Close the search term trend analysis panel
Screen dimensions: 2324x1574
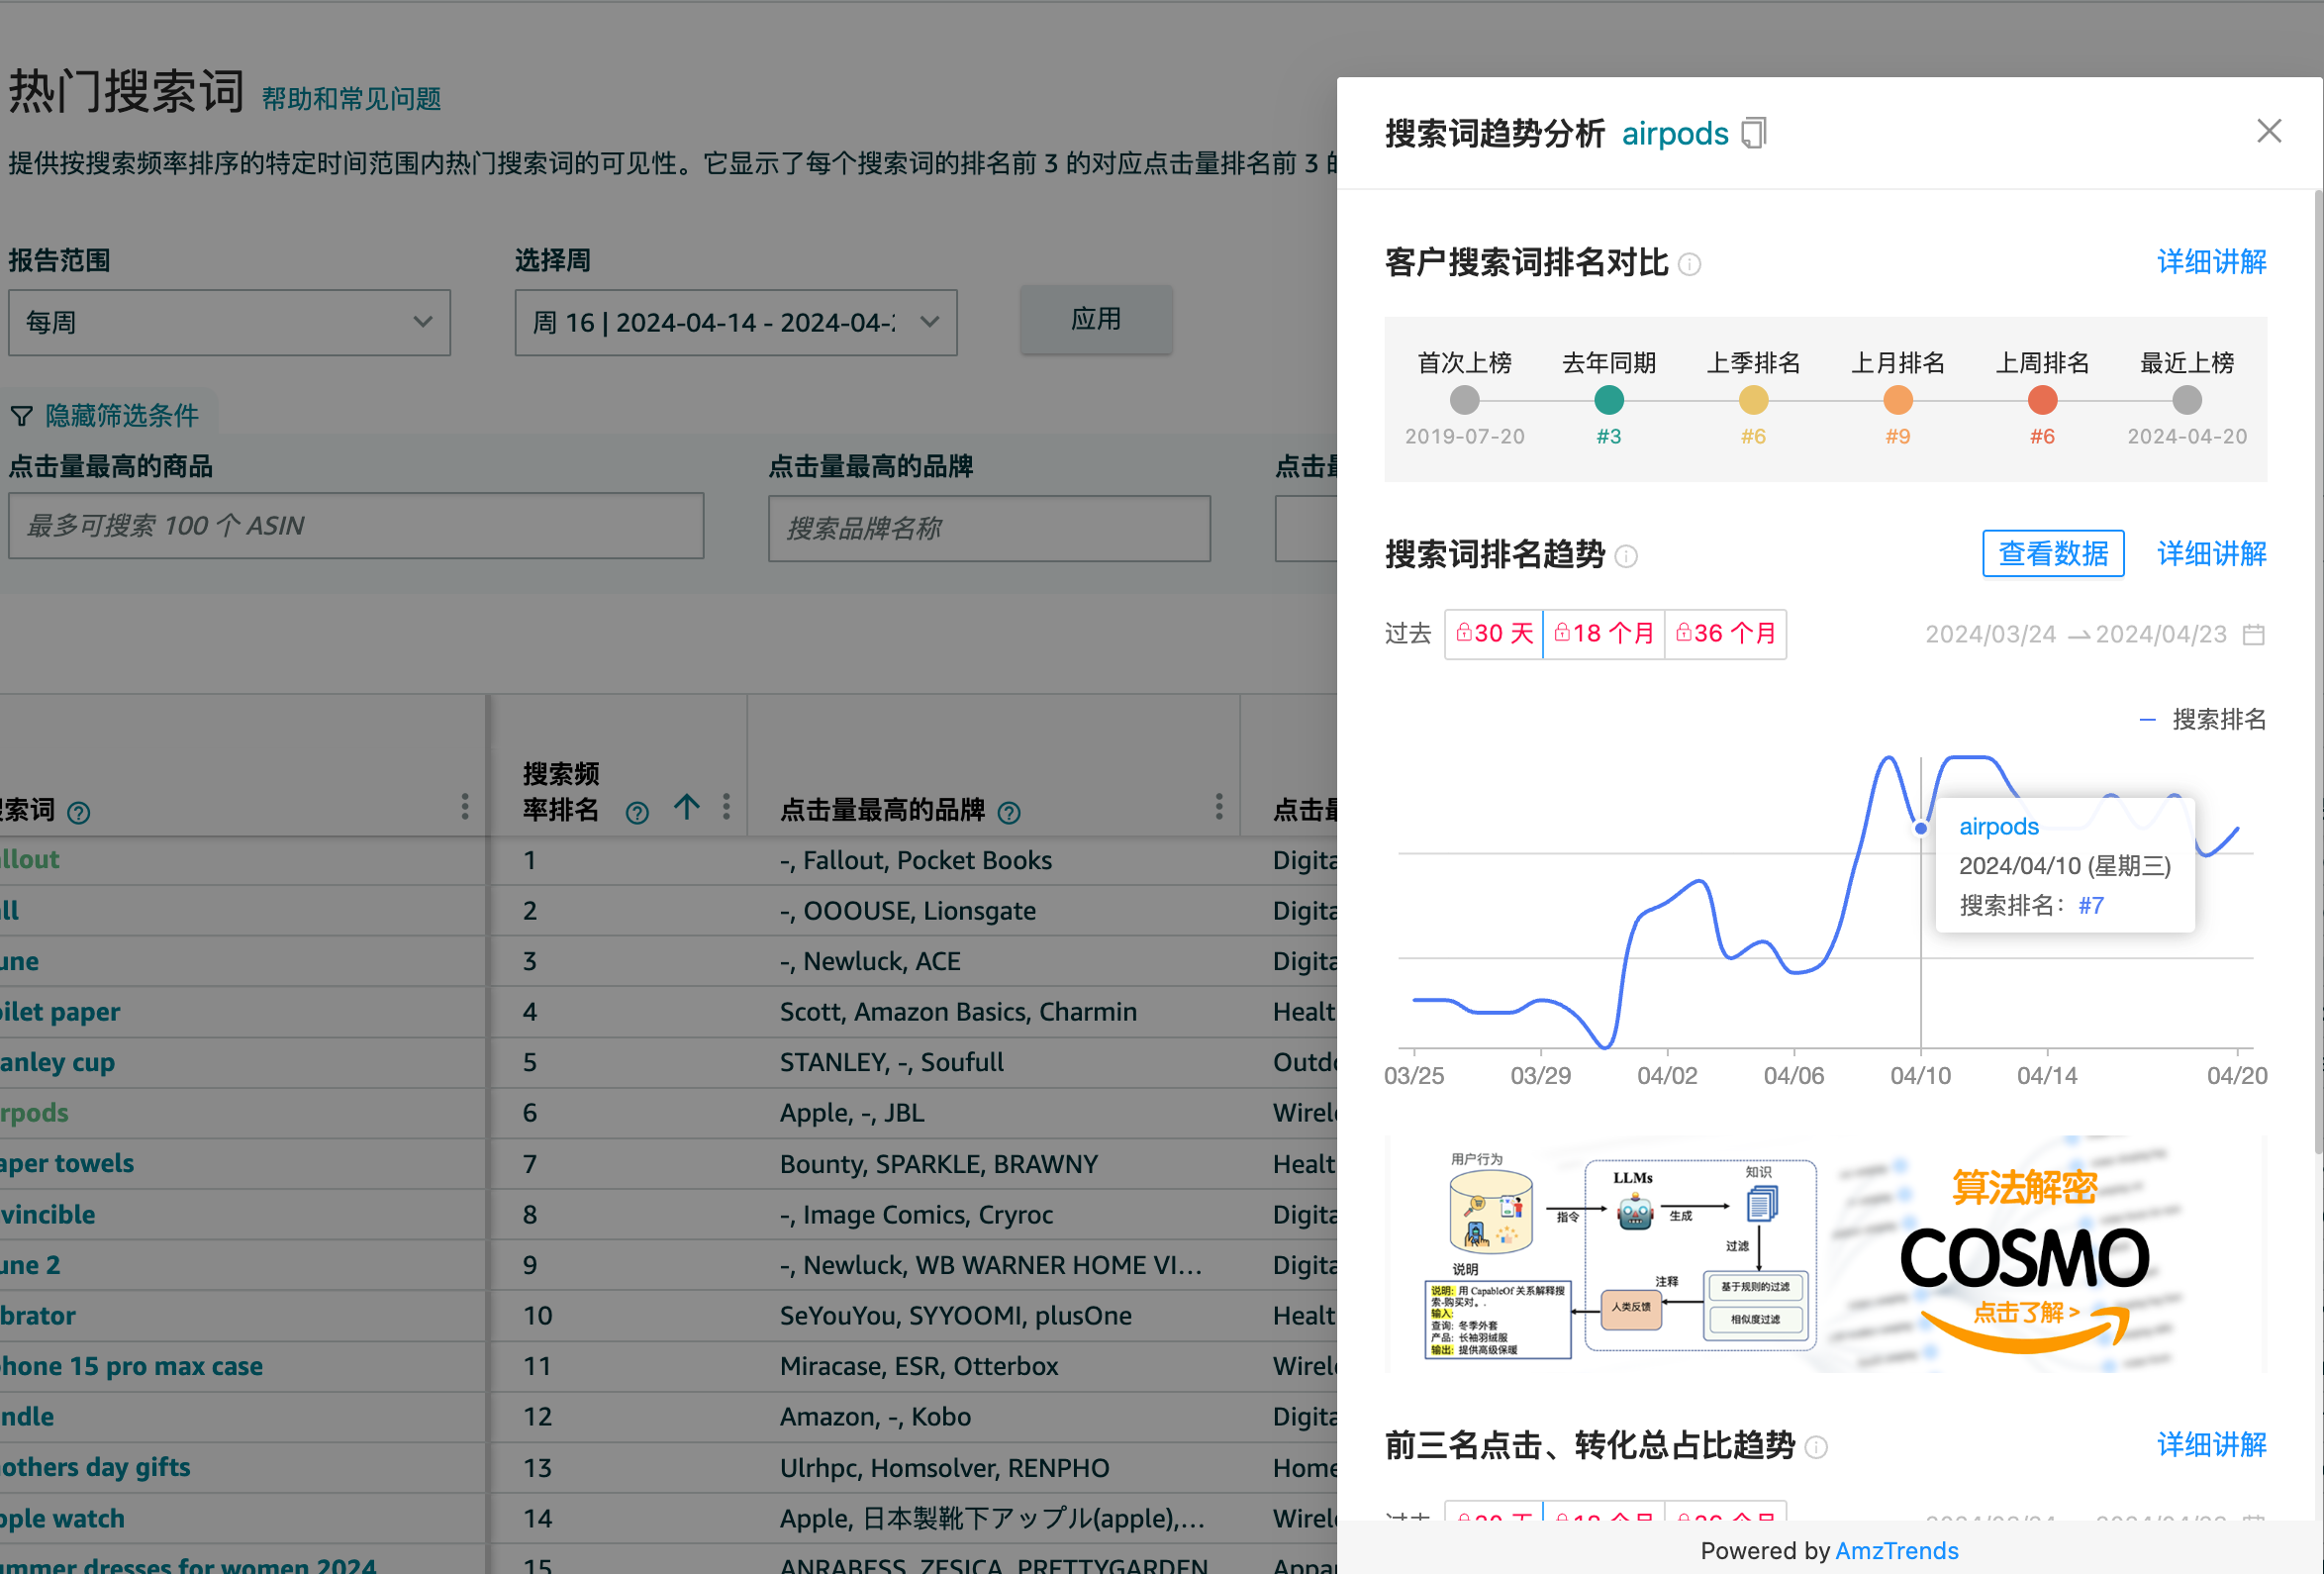pyautogui.click(x=2268, y=131)
